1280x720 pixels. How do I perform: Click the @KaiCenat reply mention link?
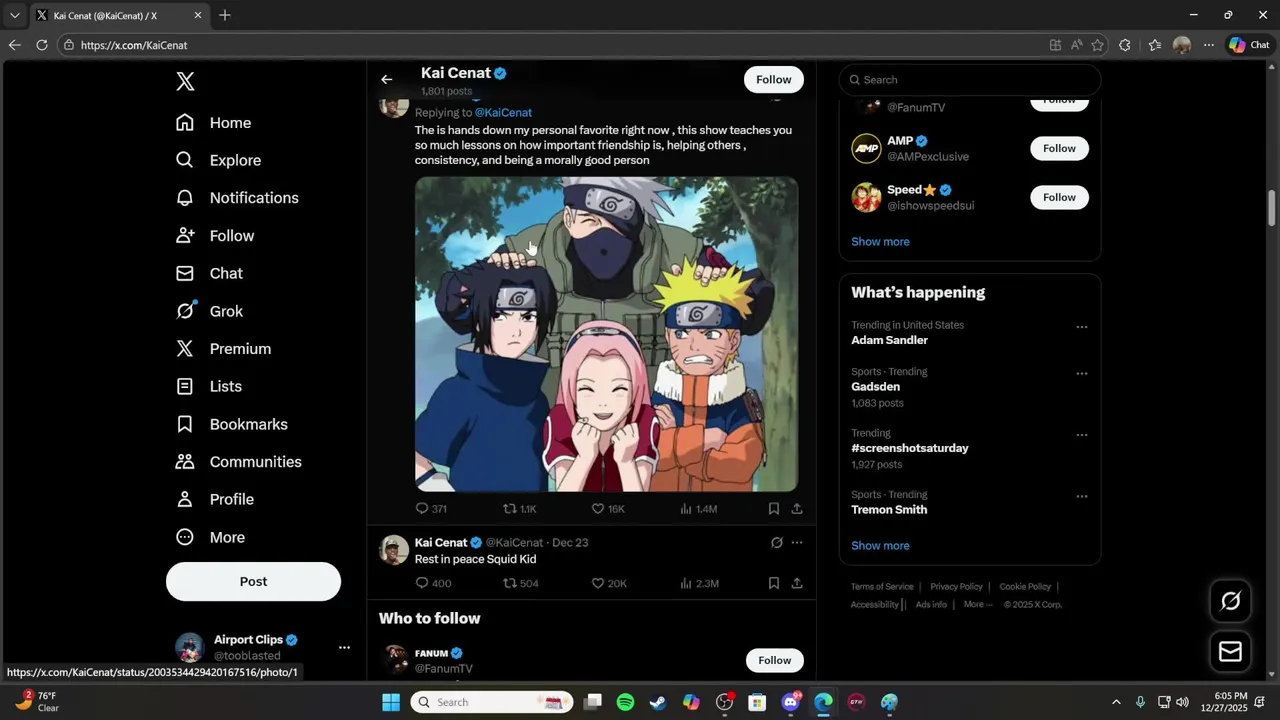(x=503, y=113)
